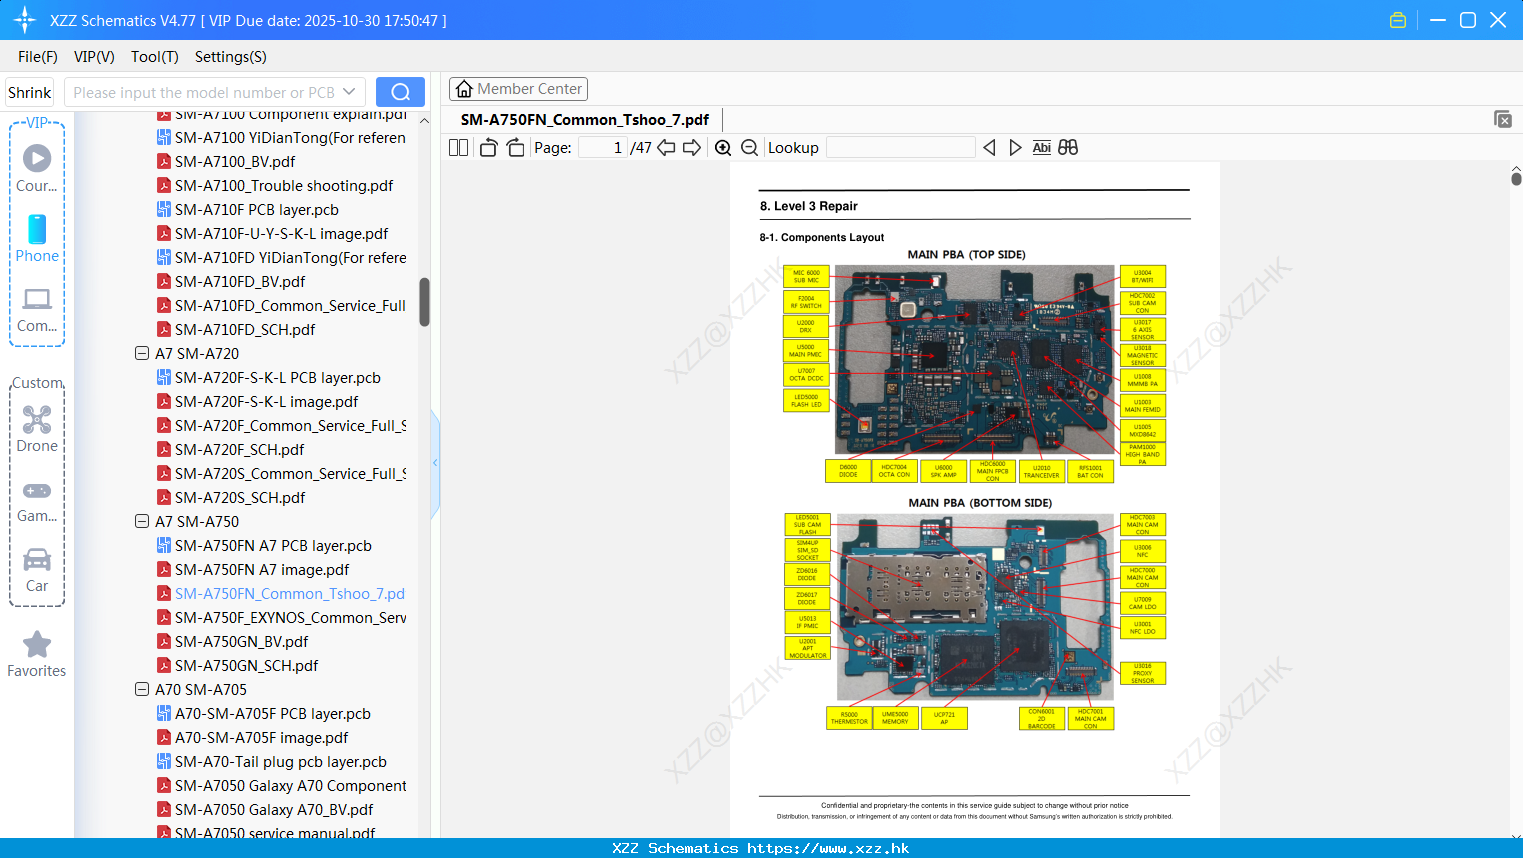The height and width of the screenshot is (858, 1523).
Task: Collapse the file tree panel handle
Action: [435, 463]
